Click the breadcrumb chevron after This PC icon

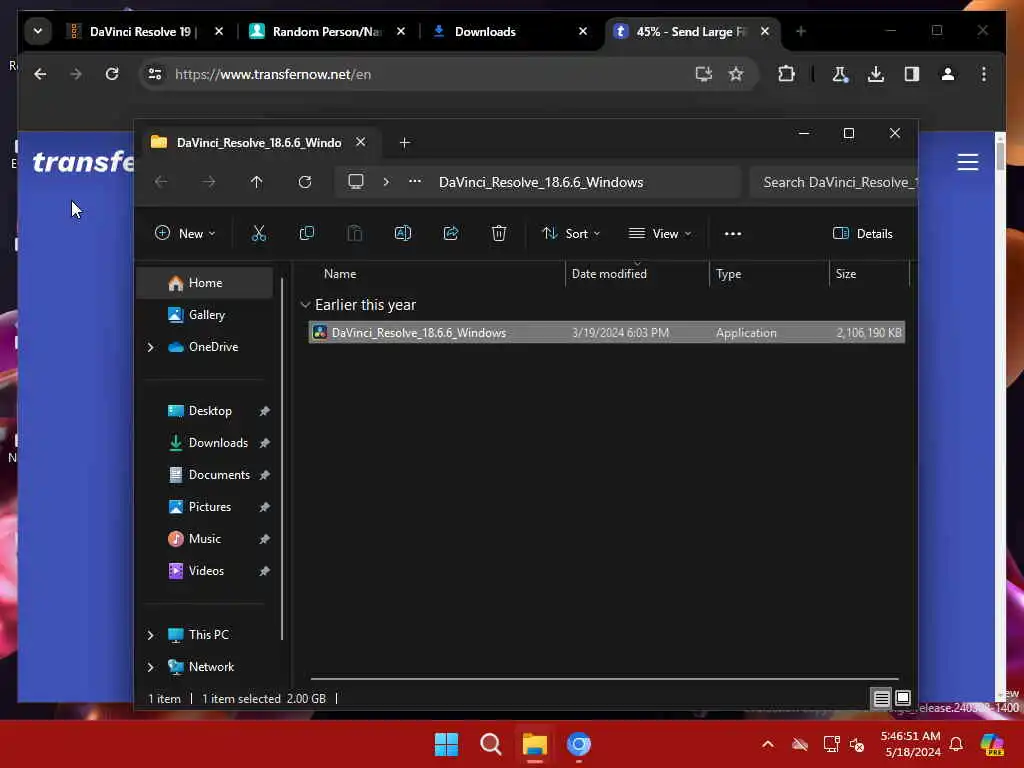tap(387, 182)
